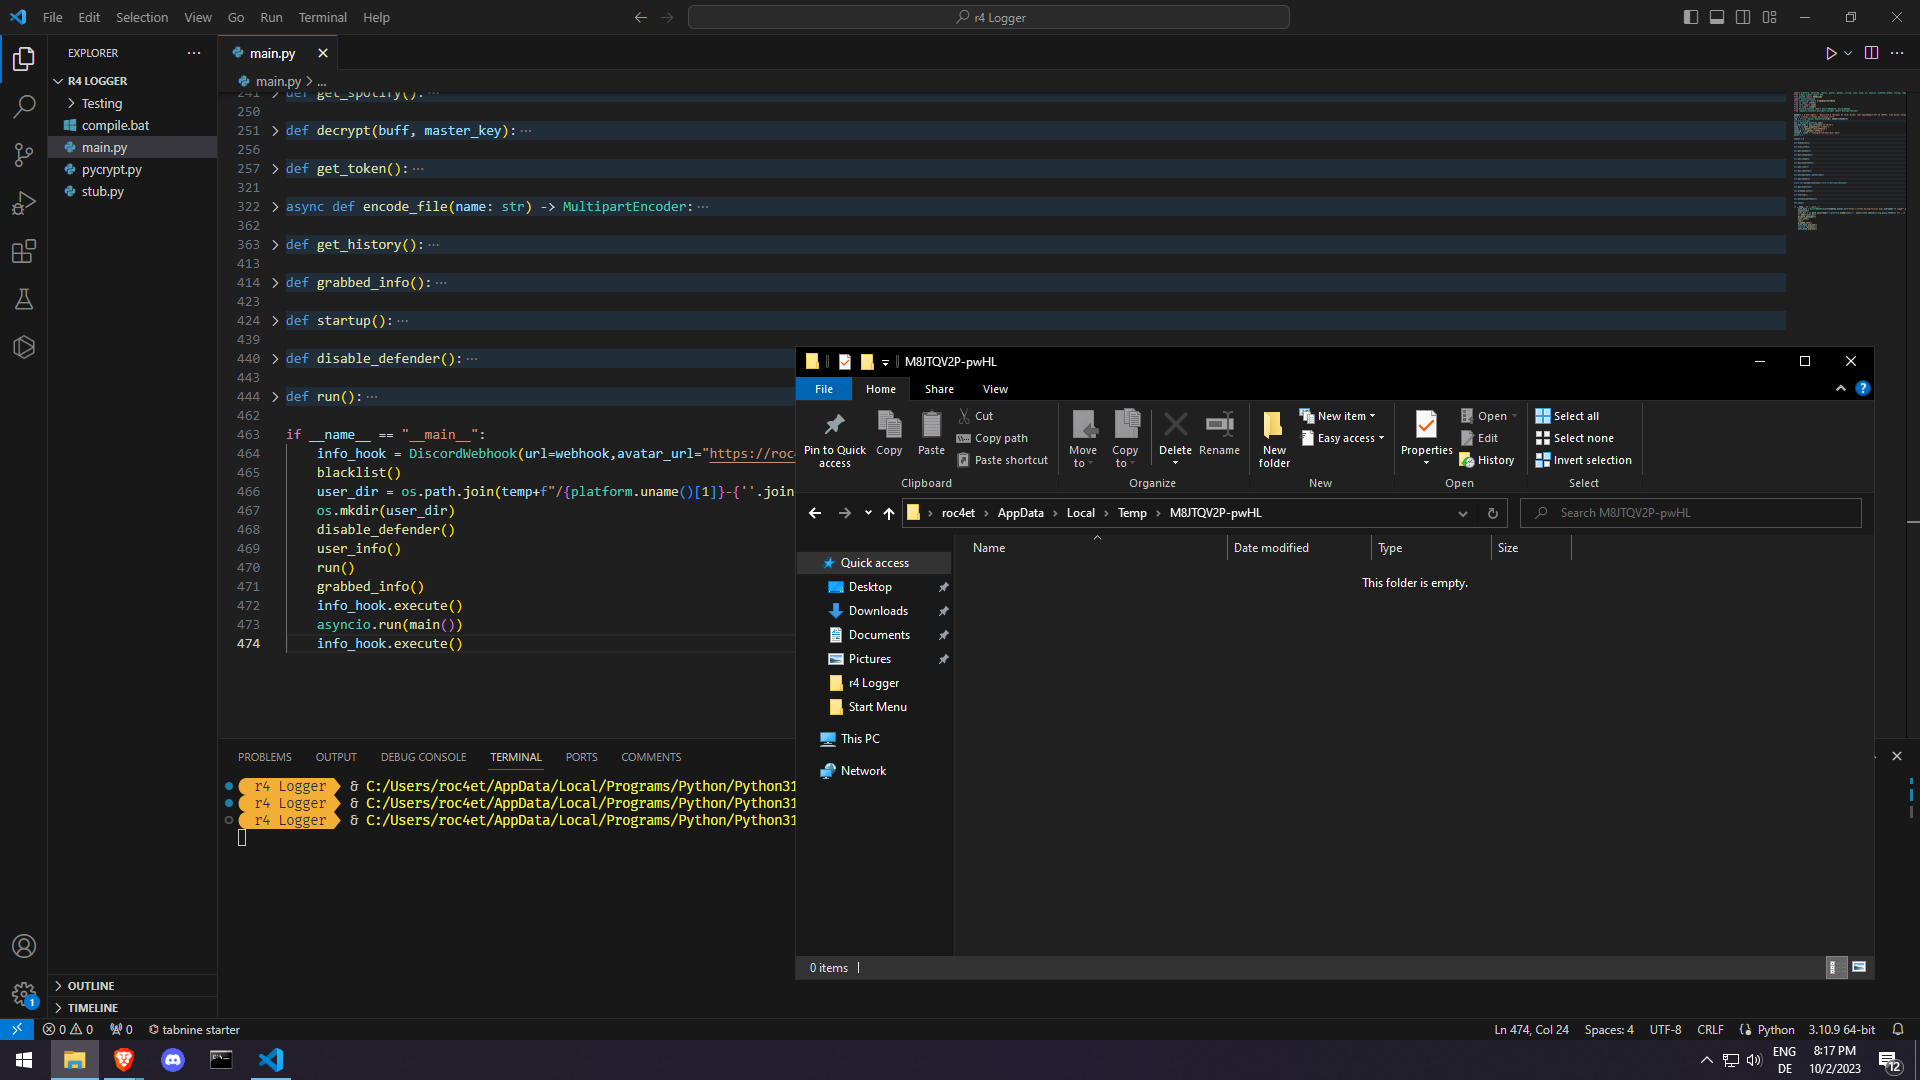The image size is (1920, 1080).
Task: Open the Accounts menu icon
Action: (x=24, y=946)
